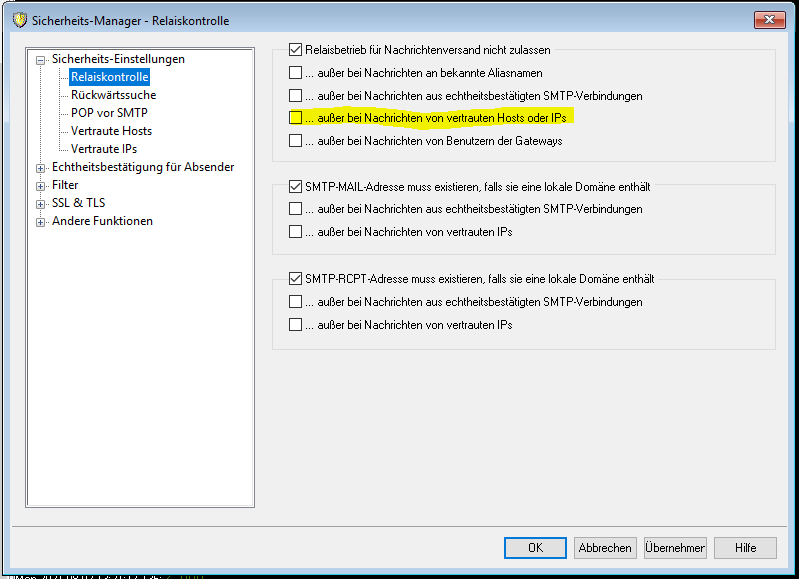
Task: Collapse the Sicherheits-Einstellungen tree node
Action: coord(41,60)
